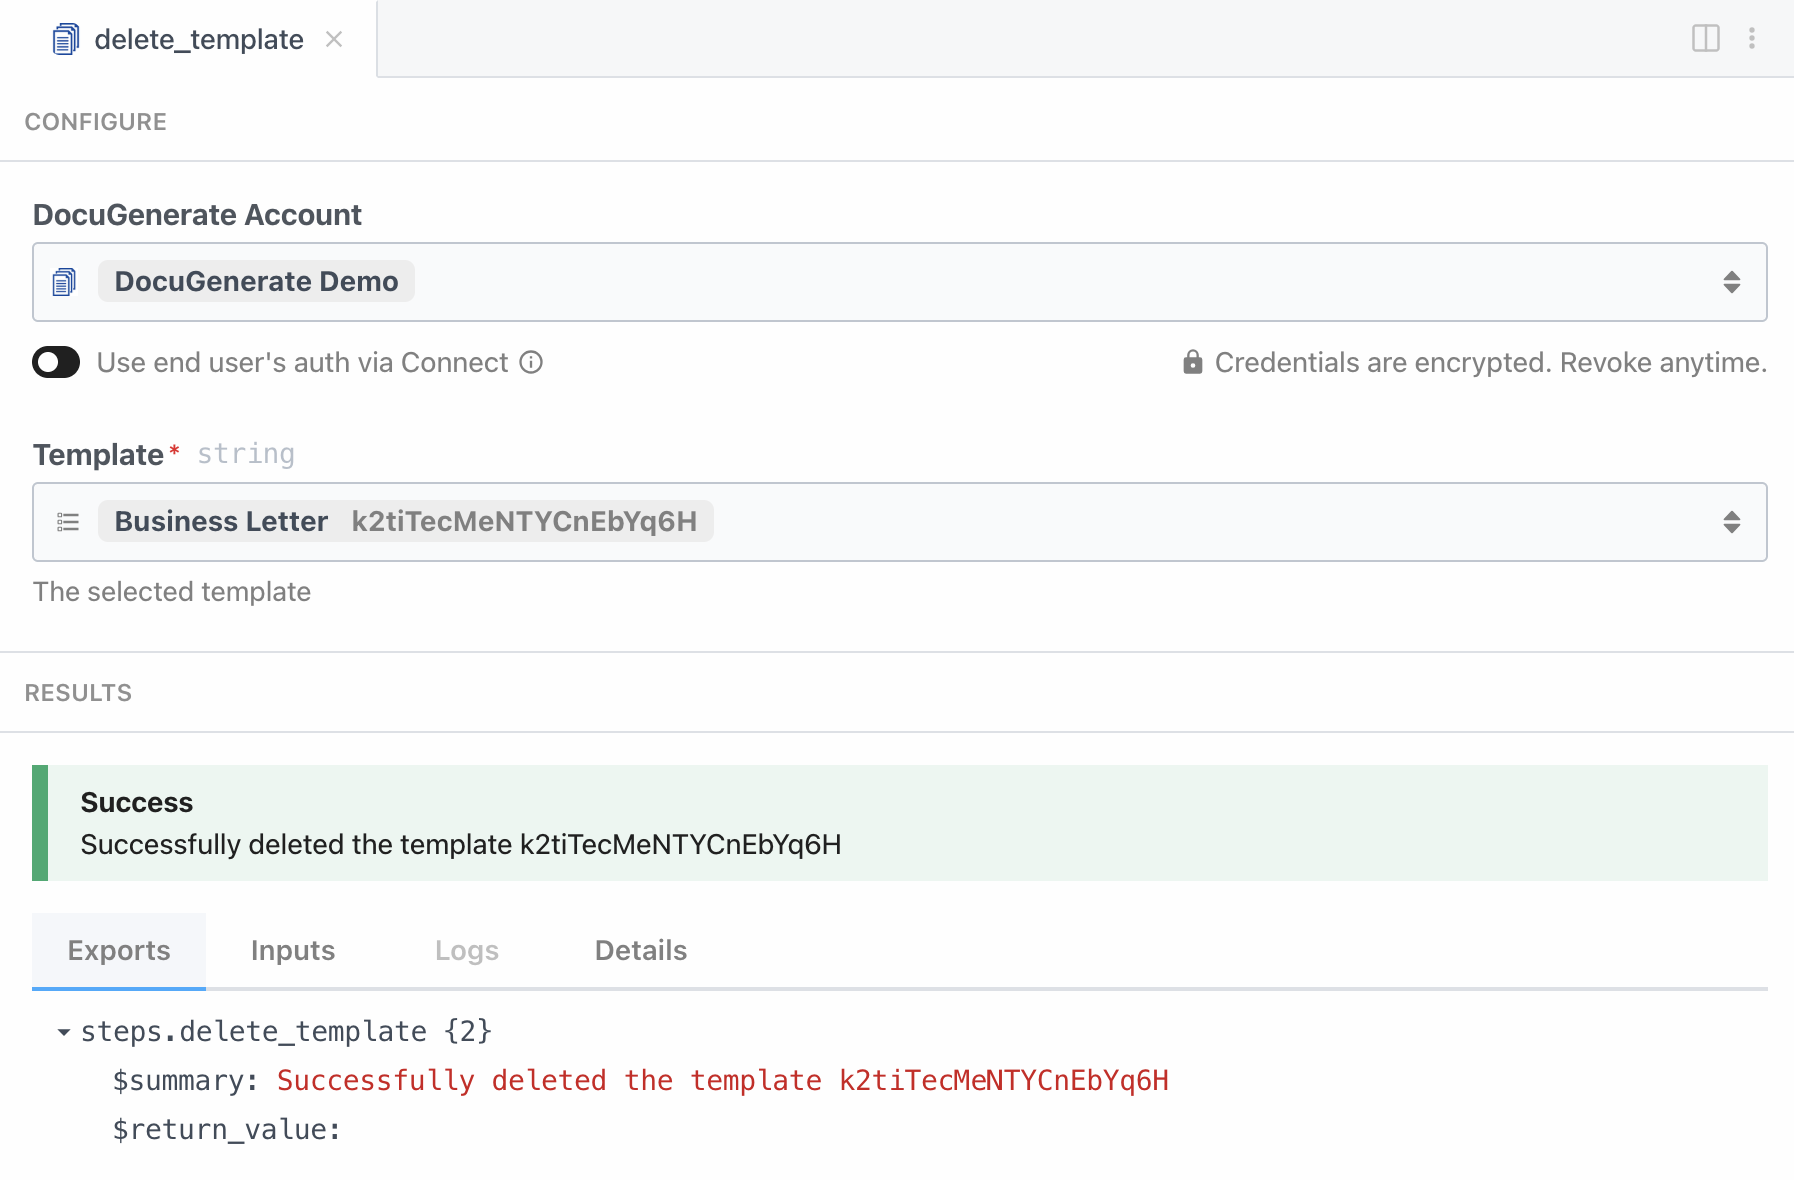Click the $summary value text
The image size is (1794, 1180).
pyautogui.click(x=722, y=1081)
